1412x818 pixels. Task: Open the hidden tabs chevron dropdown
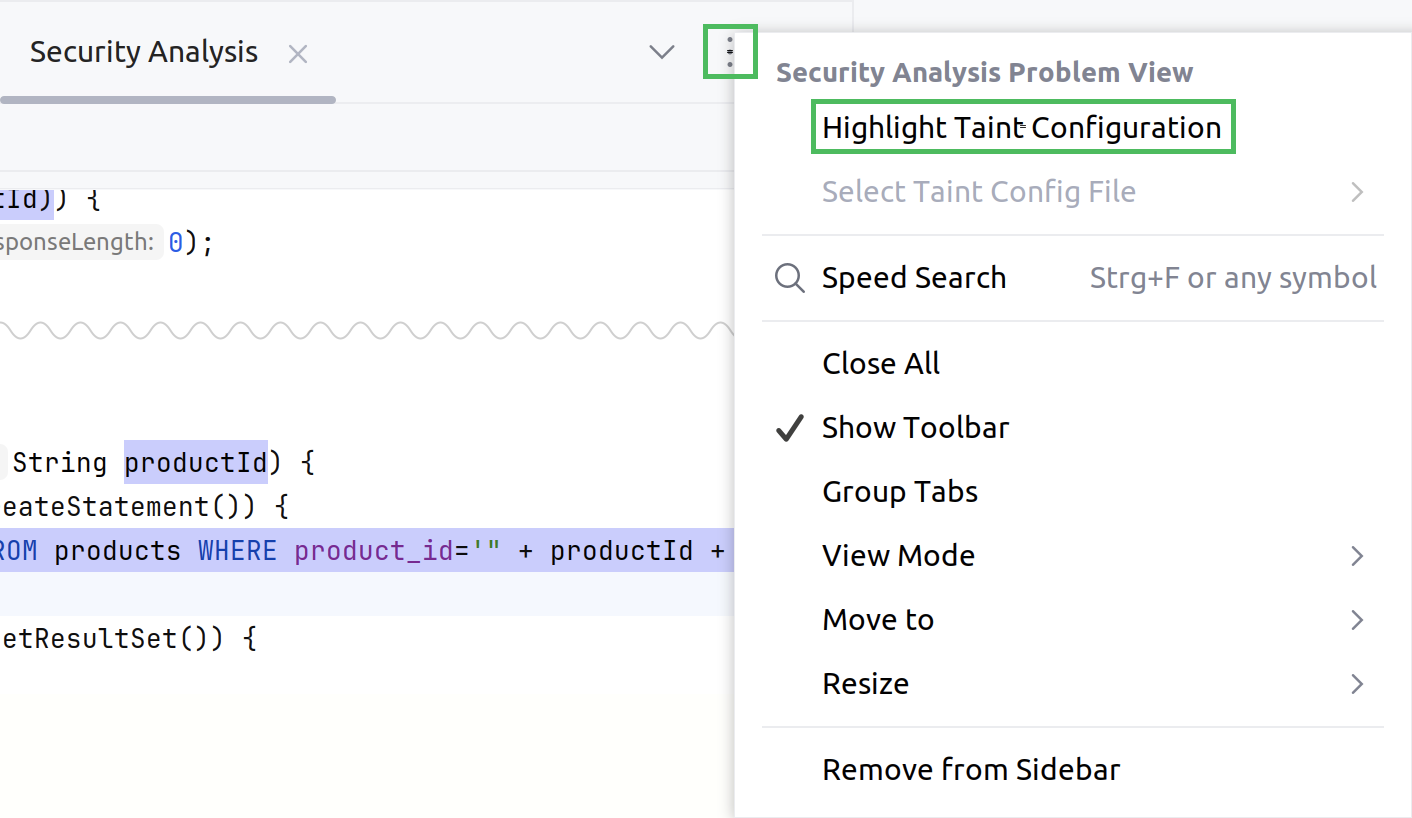pos(661,51)
